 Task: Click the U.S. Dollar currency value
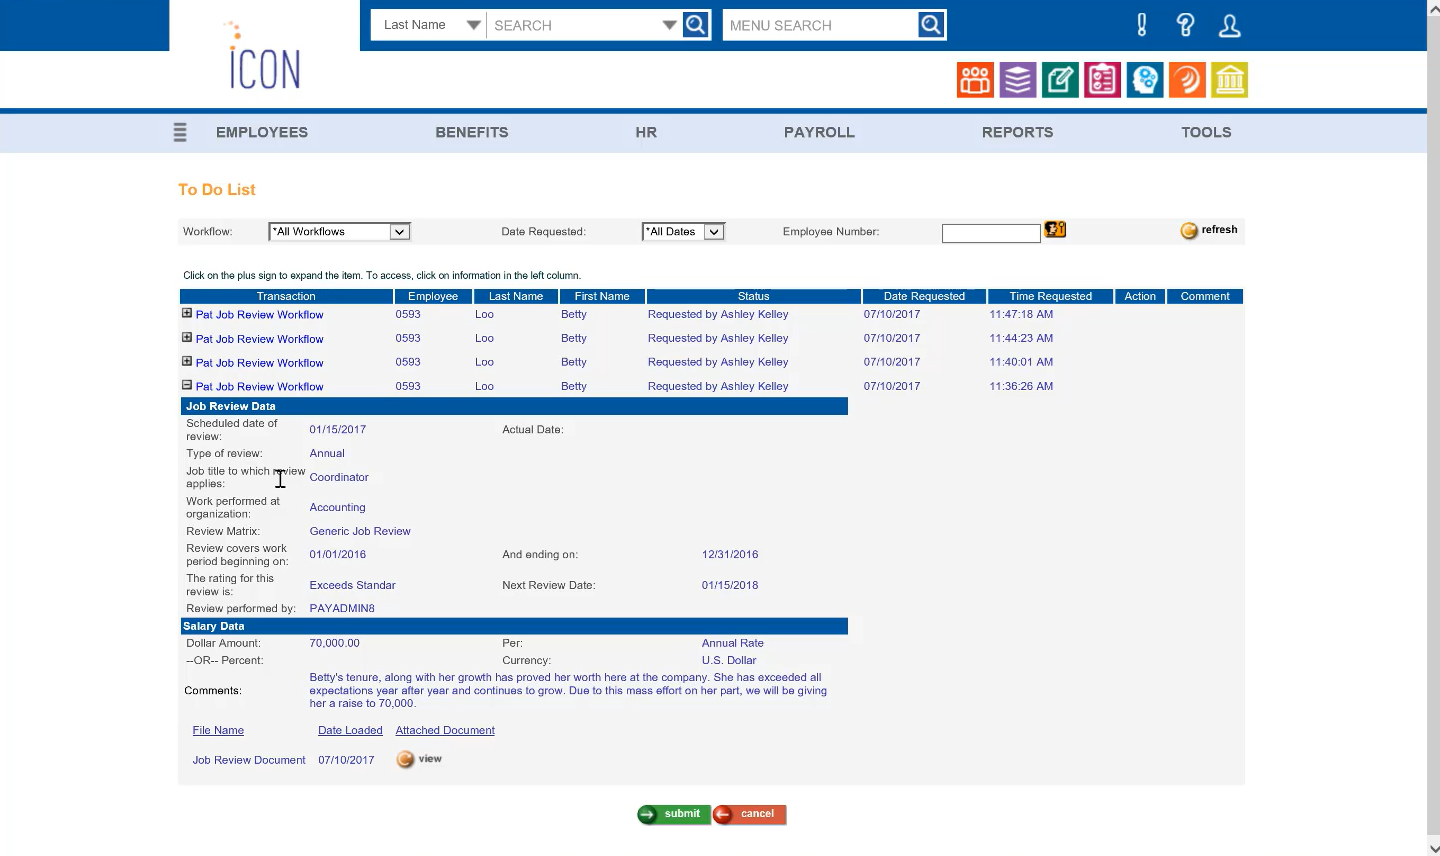point(729,660)
